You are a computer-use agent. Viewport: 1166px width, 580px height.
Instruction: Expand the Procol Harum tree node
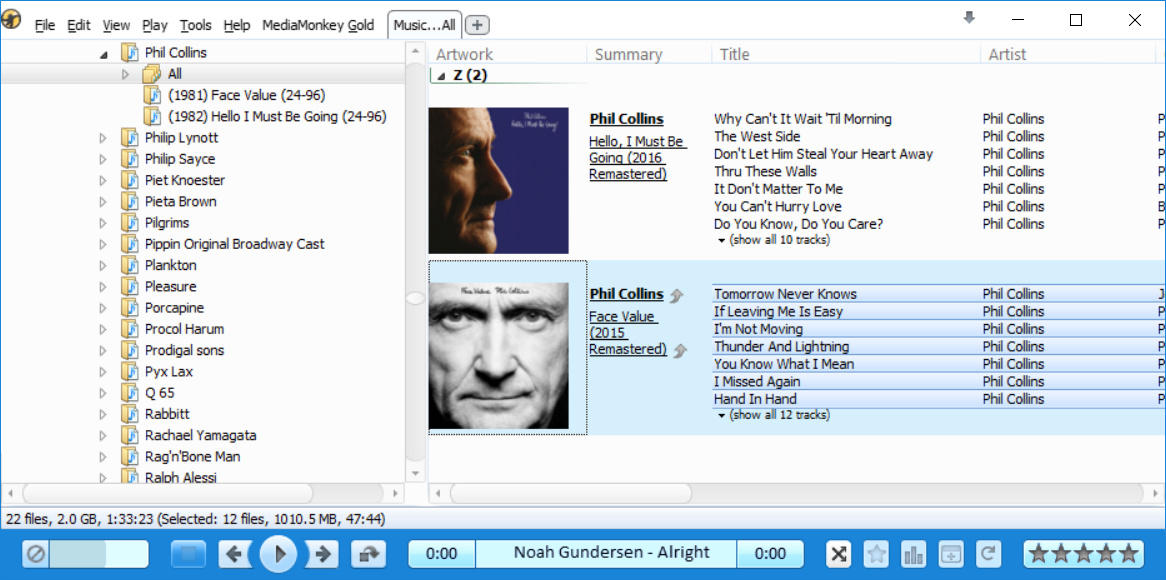coord(104,329)
